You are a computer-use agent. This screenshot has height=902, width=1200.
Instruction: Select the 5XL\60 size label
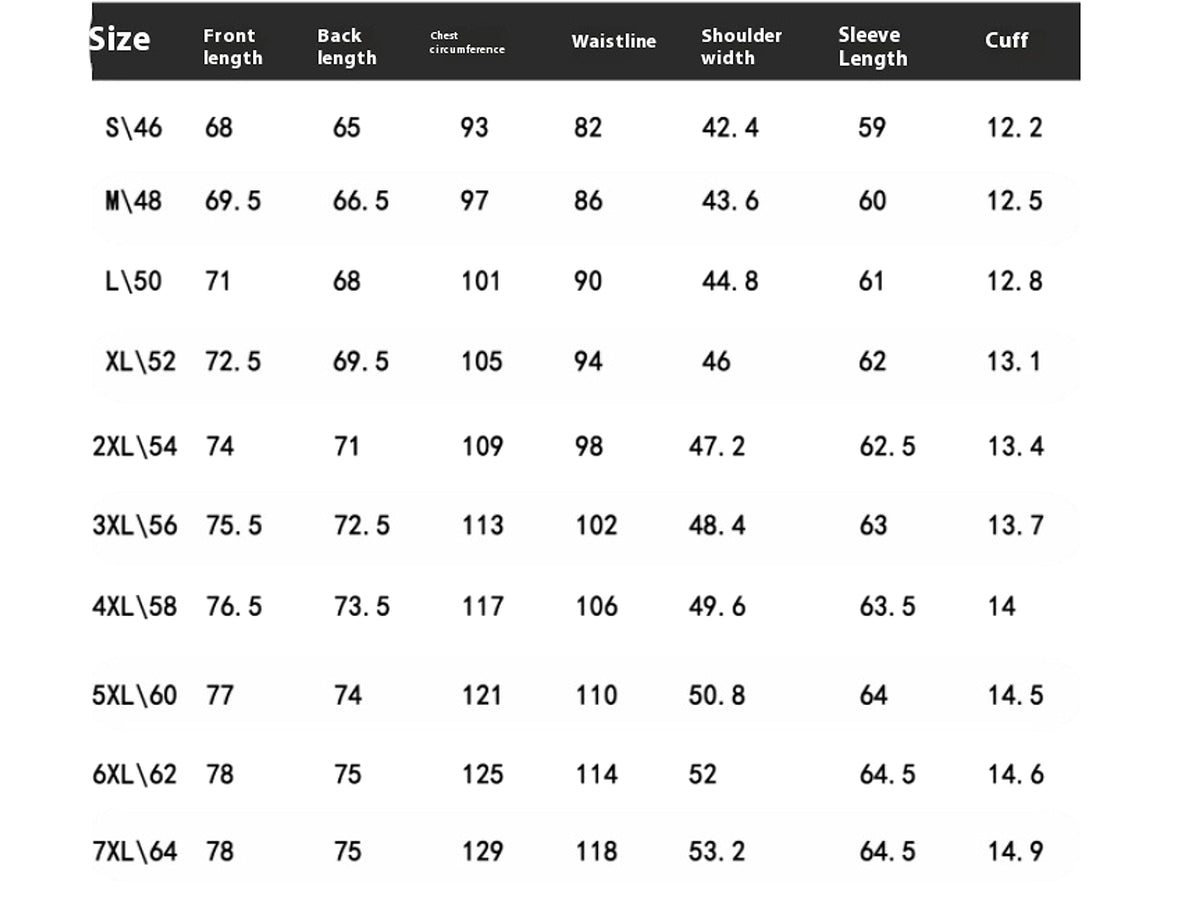click(135, 695)
